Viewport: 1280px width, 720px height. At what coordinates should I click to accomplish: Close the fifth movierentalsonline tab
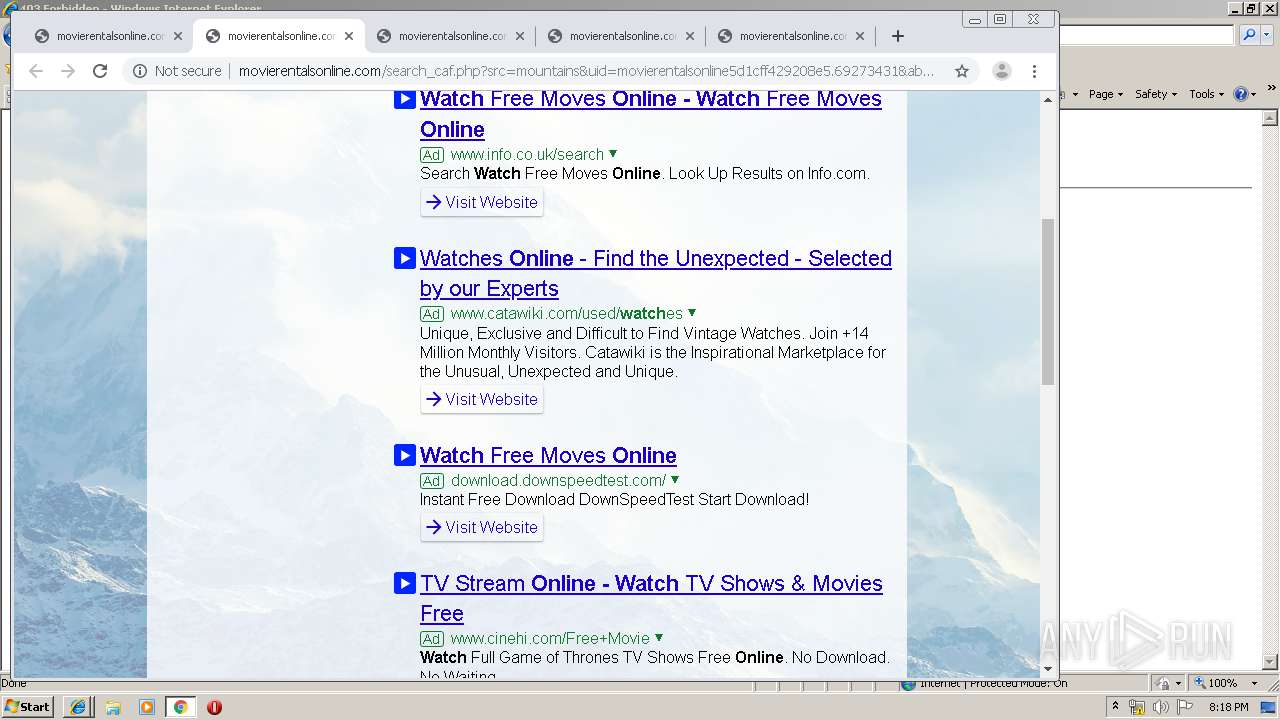860,36
